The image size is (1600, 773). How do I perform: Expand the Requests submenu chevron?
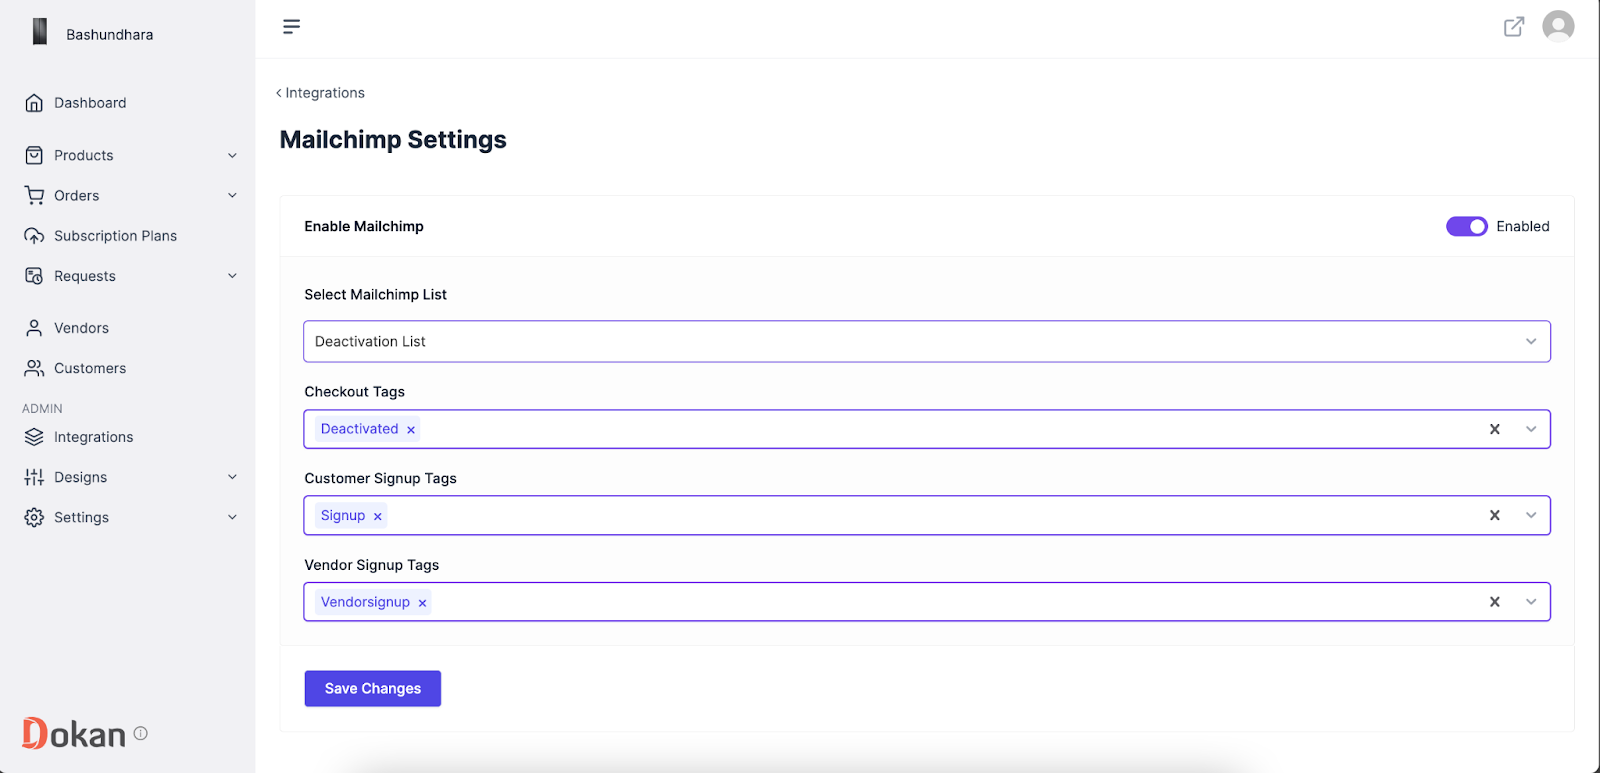coord(232,276)
